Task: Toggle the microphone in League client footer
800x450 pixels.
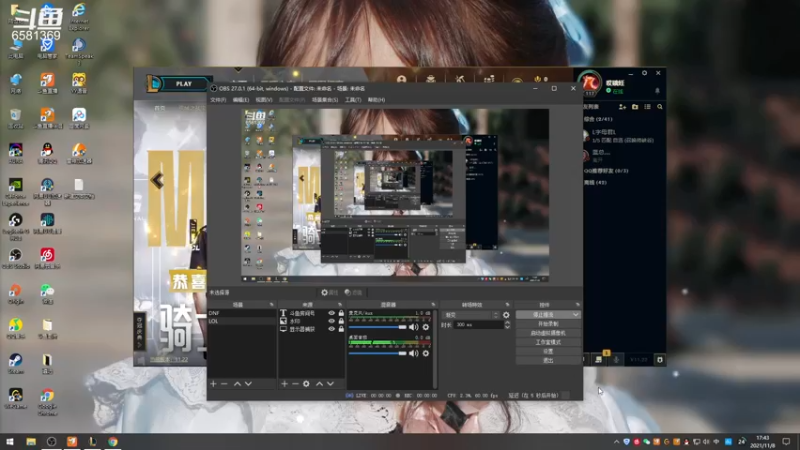Action: [x=616, y=360]
